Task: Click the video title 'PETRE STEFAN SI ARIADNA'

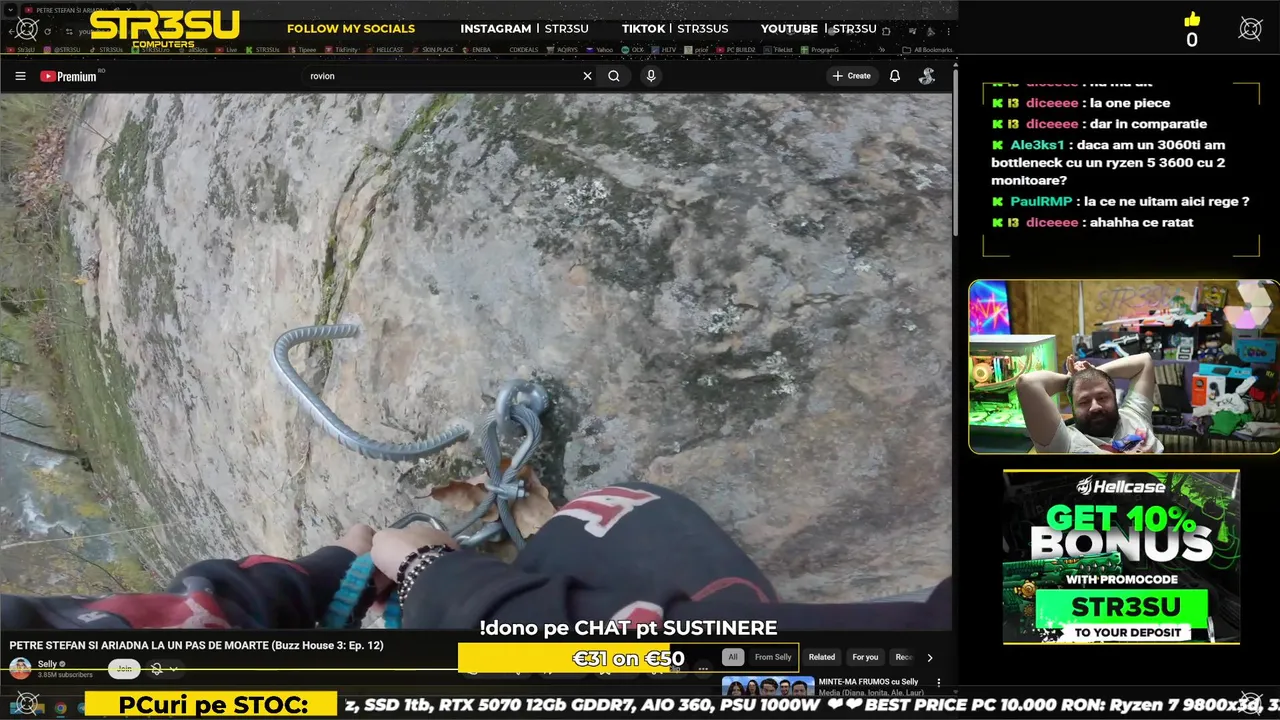Action: (x=196, y=645)
